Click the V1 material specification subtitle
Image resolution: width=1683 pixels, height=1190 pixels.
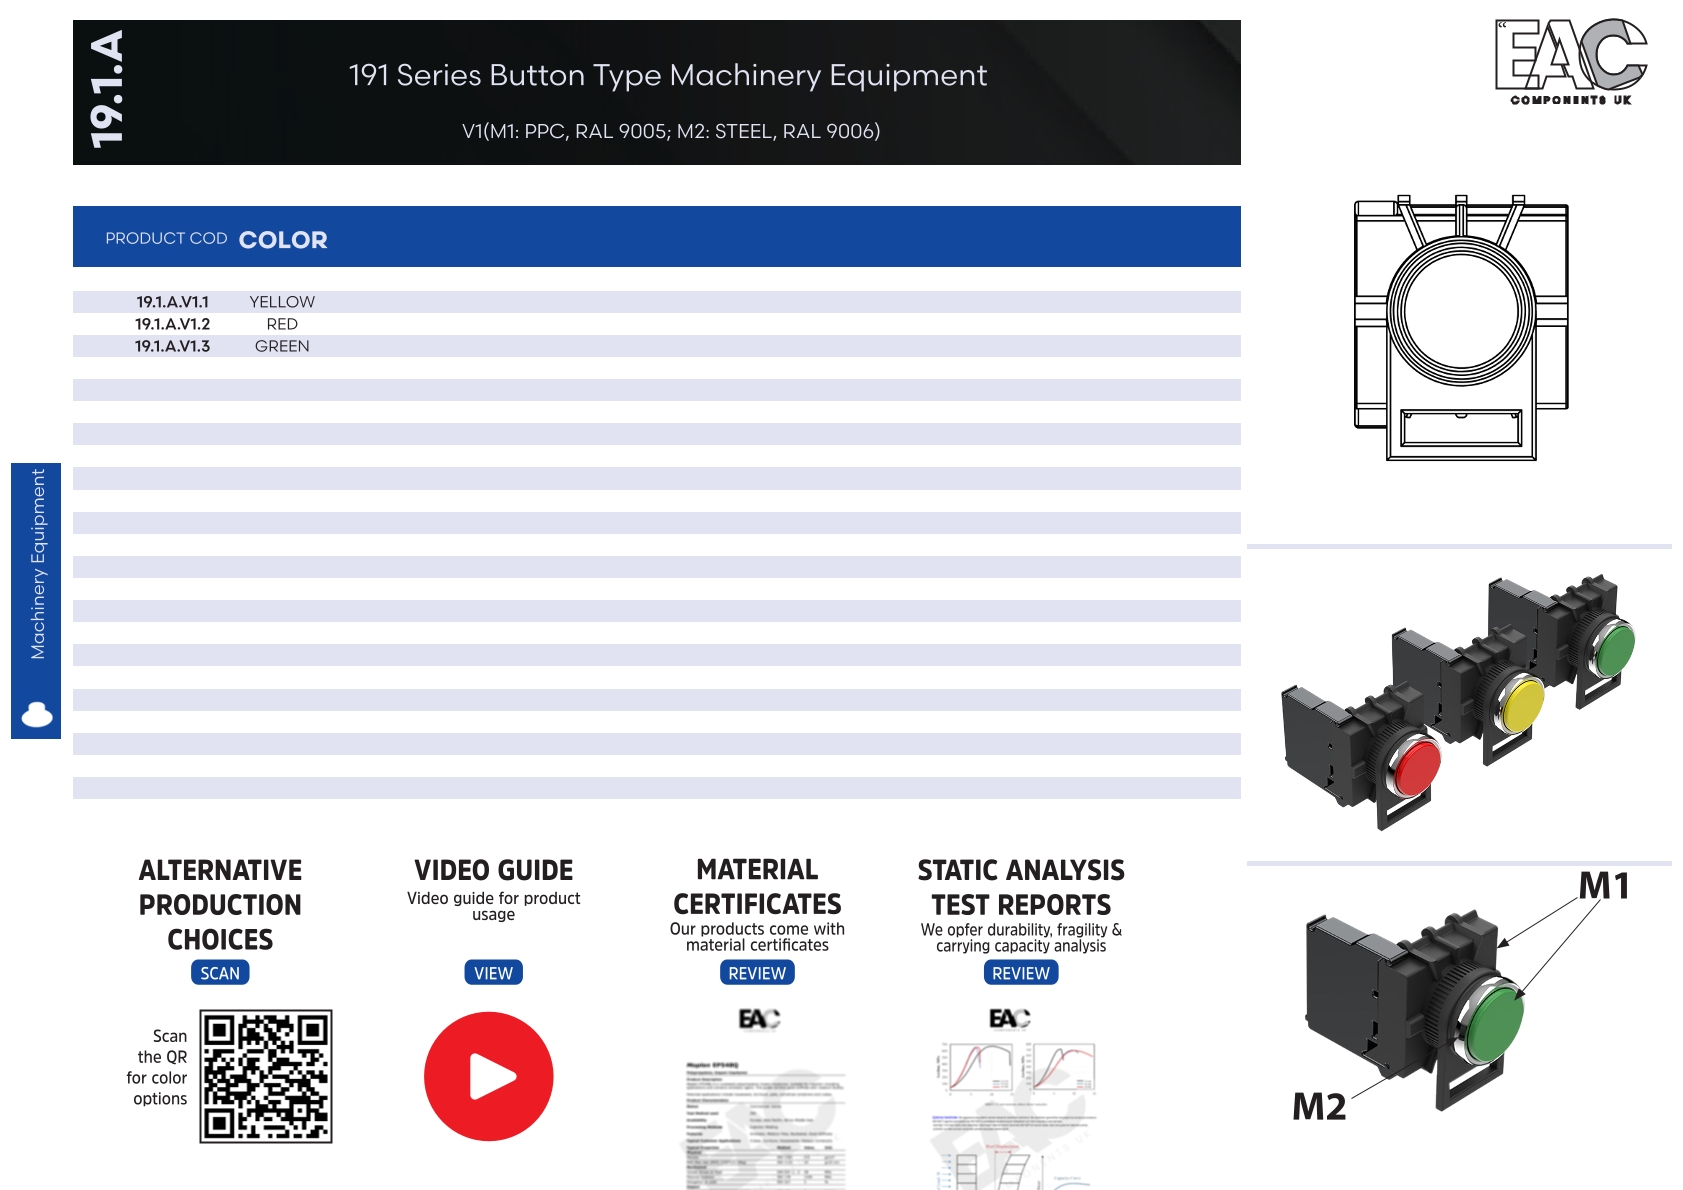(671, 131)
